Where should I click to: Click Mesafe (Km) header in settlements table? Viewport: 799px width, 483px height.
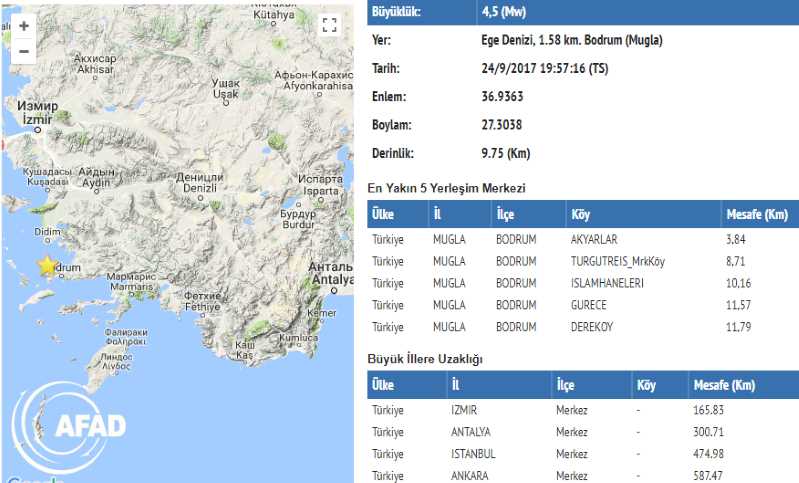click(756, 214)
